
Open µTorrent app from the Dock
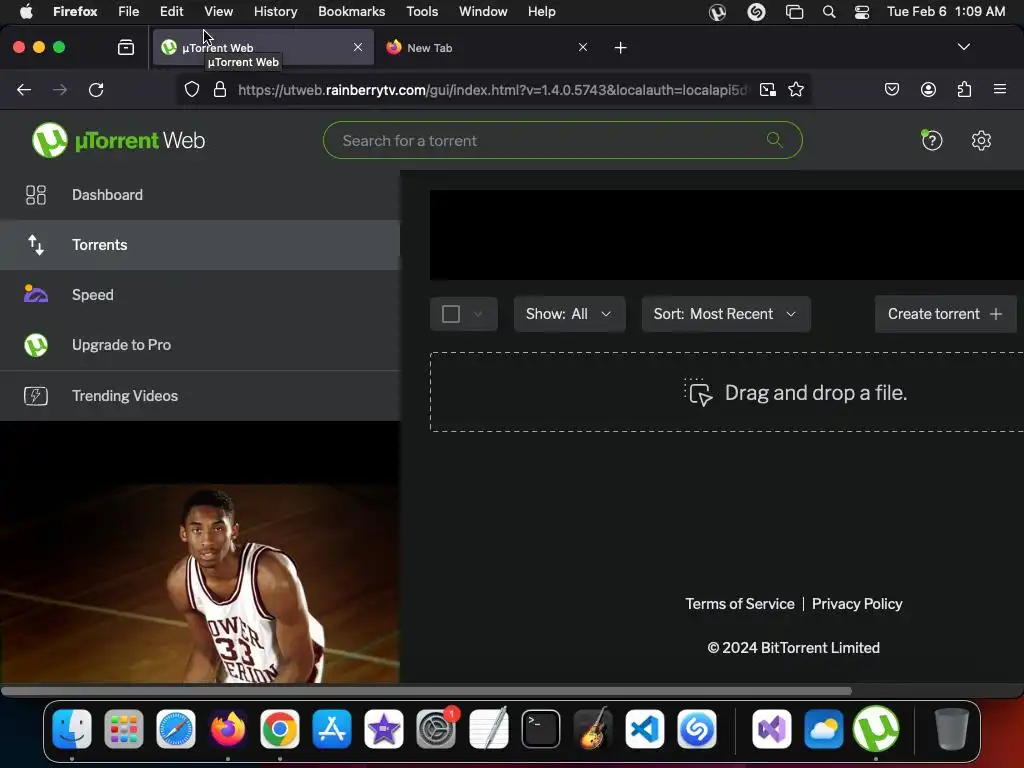point(876,729)
